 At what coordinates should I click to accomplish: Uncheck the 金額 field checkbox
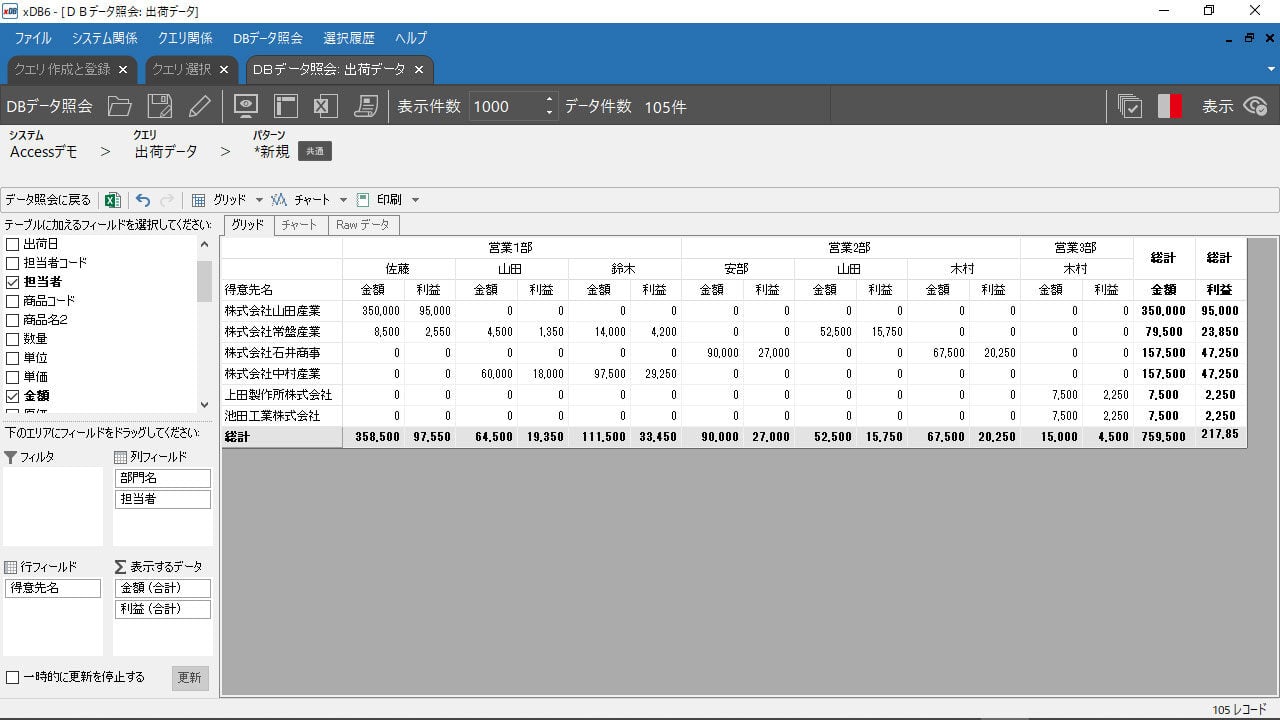tap(13, 396)
